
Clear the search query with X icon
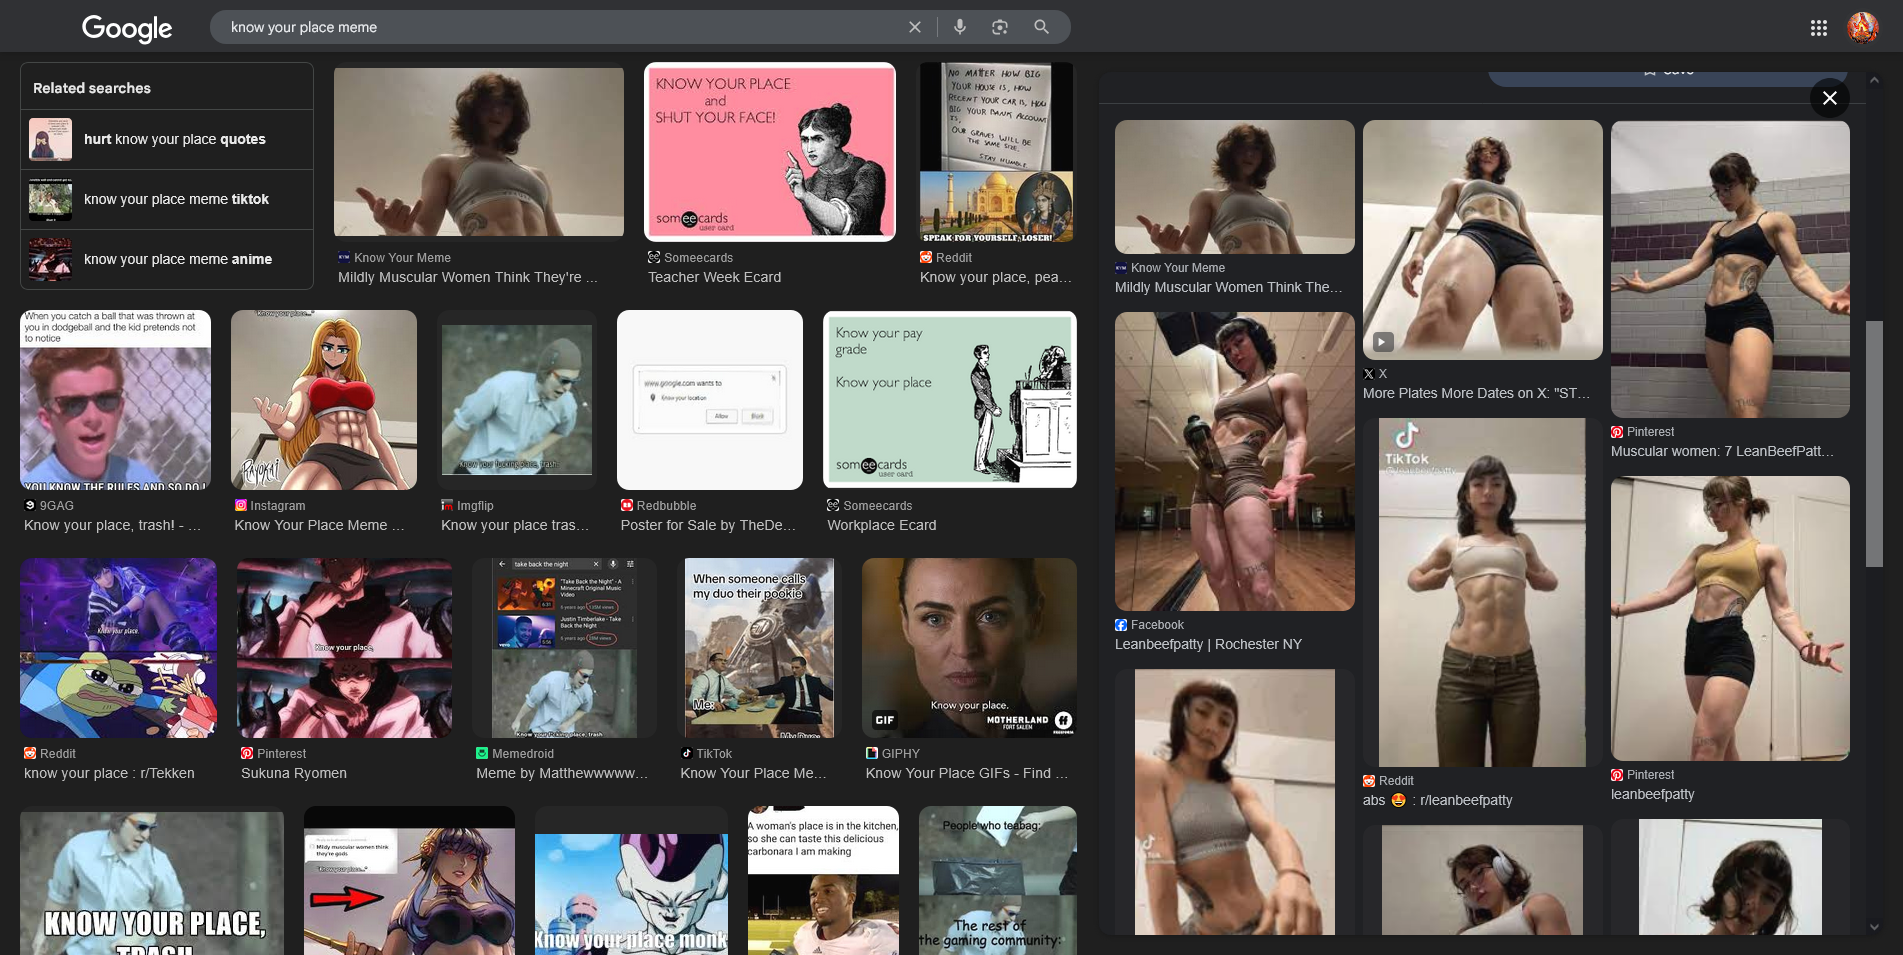[x=914, y=27]
